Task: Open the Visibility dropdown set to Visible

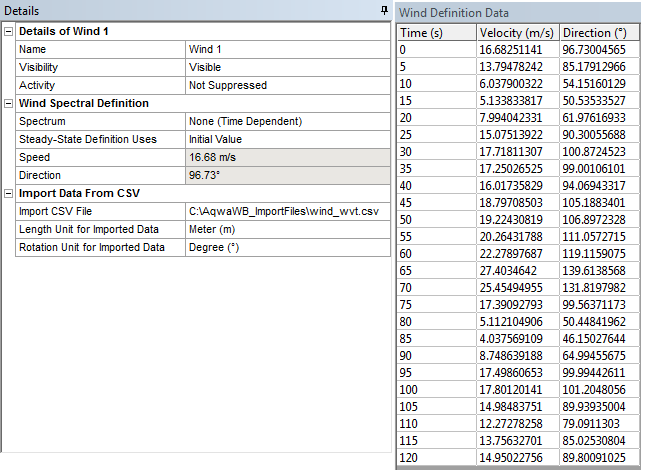Action: pyautogui.click(x=286, y=67)
